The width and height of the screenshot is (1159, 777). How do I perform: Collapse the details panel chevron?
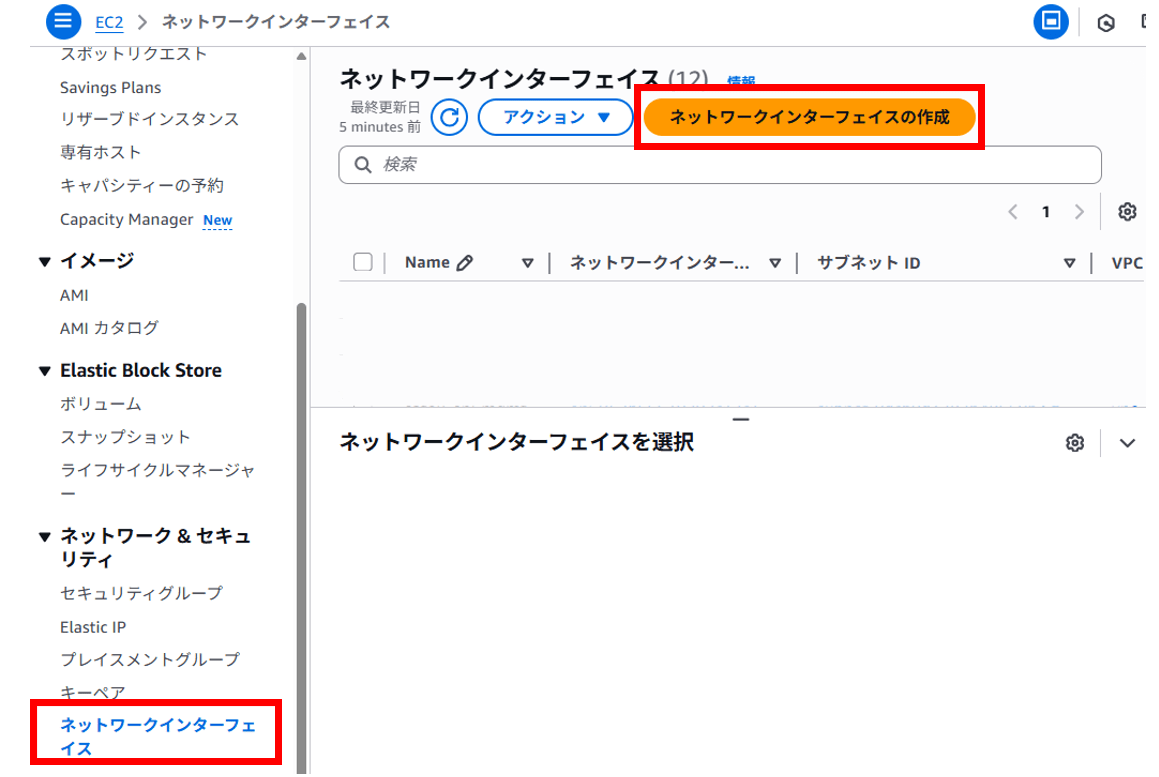1128,443
